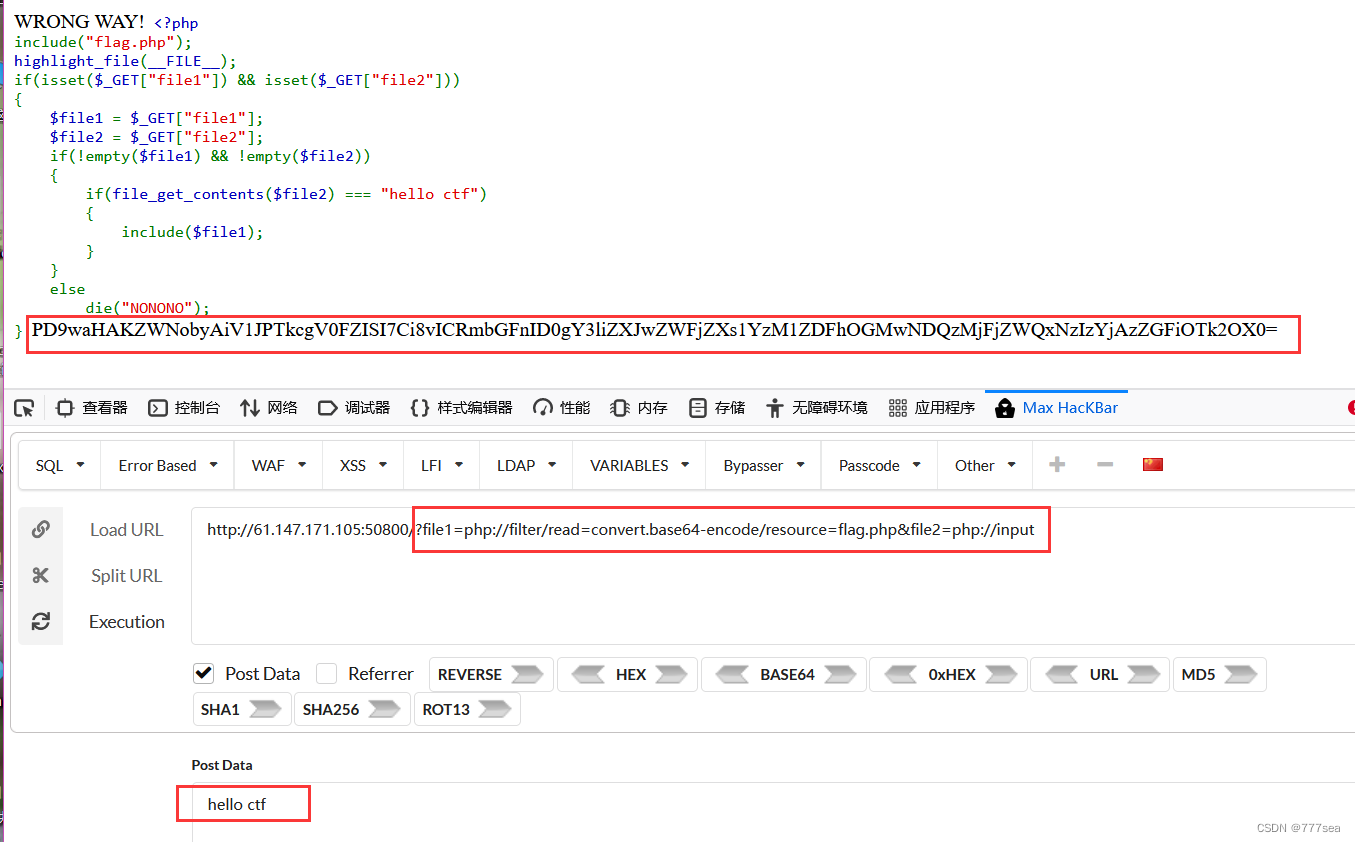
Task: Open the WAF dropdown
Action: tap(279, 466)
